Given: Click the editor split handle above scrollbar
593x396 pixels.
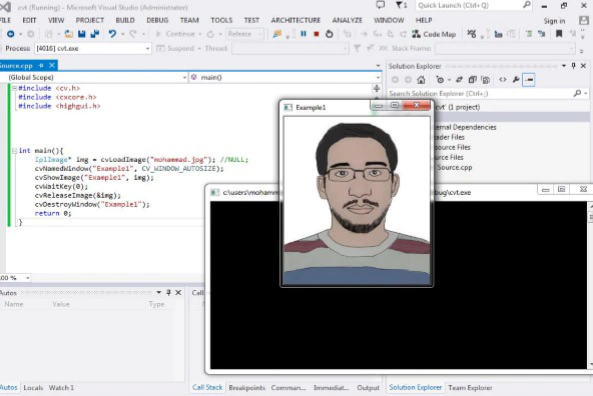Looking at the screenshot, I should coord(376,88).
